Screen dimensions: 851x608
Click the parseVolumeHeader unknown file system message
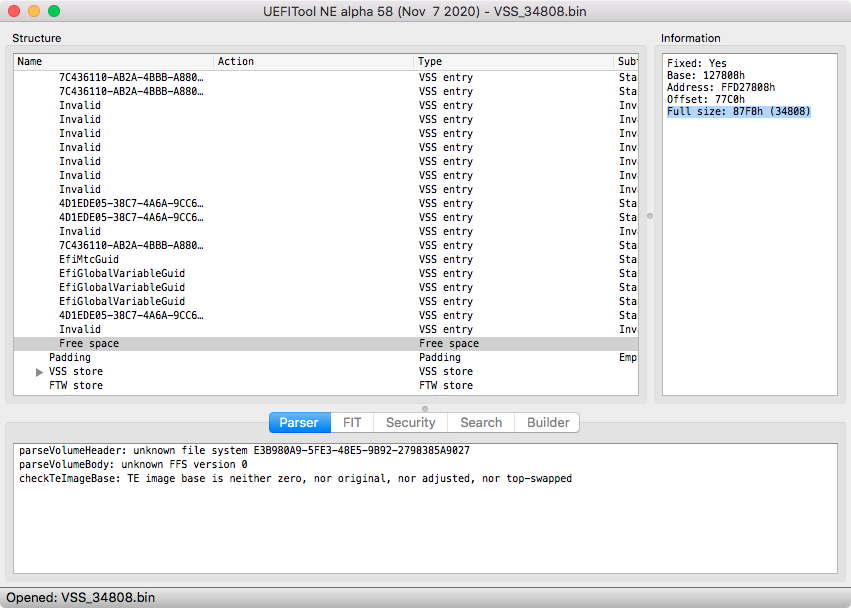pos(244,451)
